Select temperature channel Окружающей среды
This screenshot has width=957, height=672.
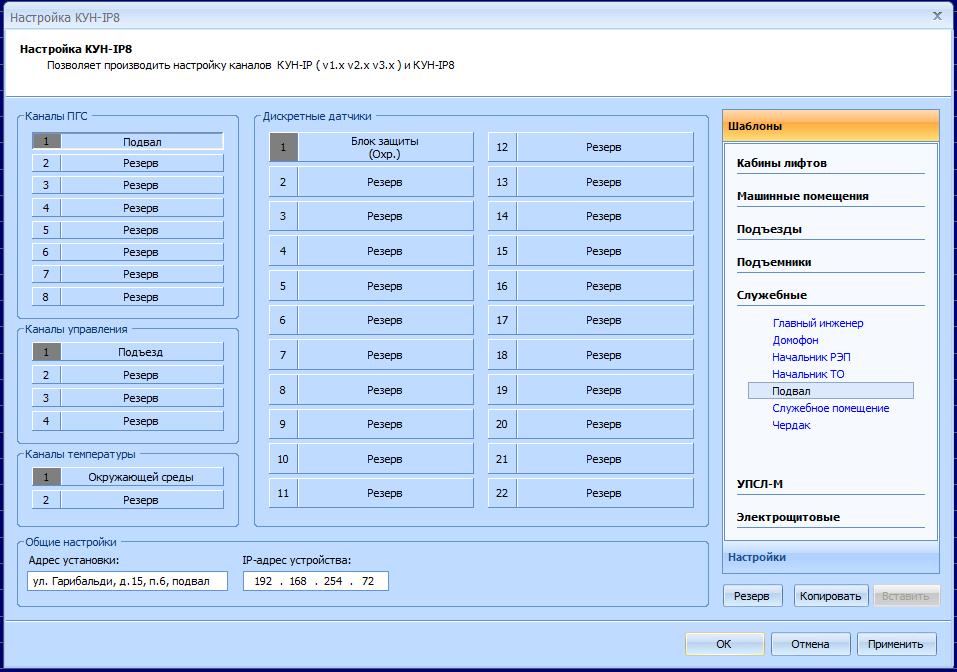(x=141, y=477)
